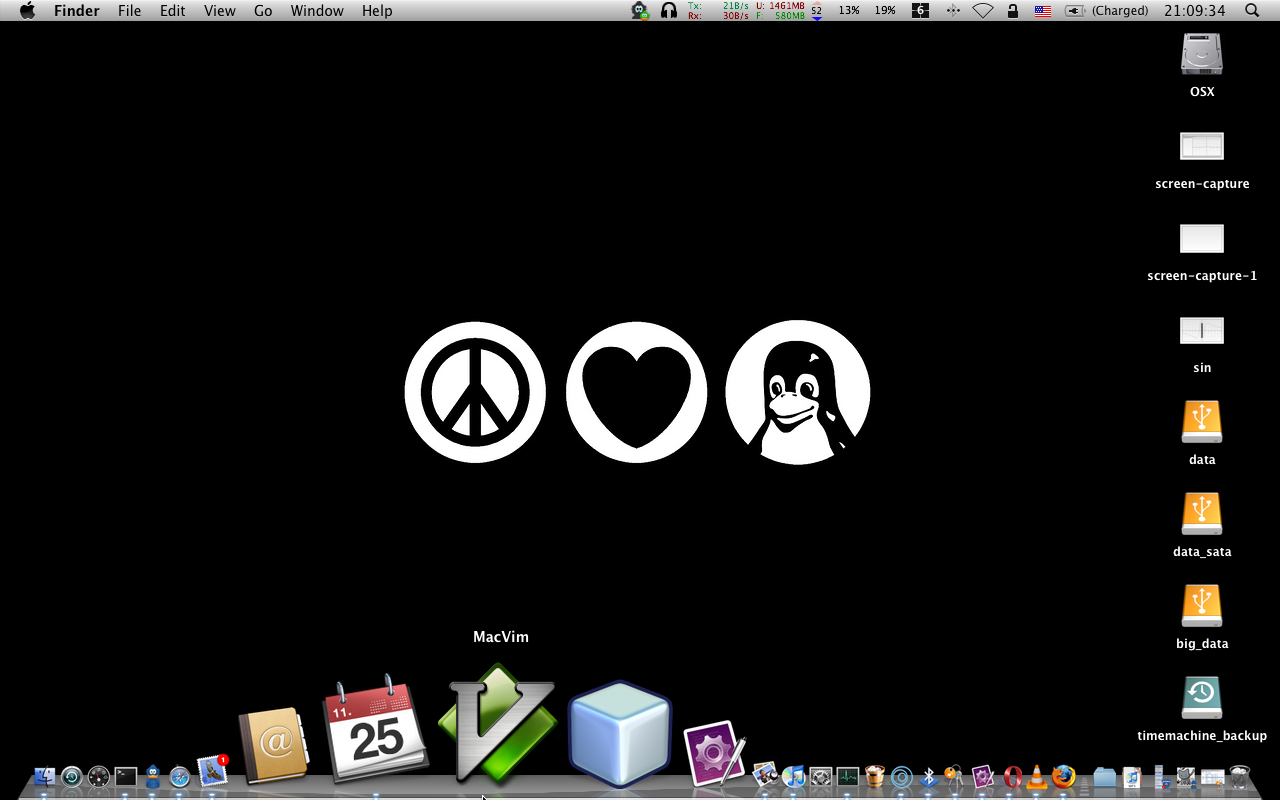Click Adium duck icon in menu bar
This screenshot has height=800, width=1280.
[x=640, y=11]
